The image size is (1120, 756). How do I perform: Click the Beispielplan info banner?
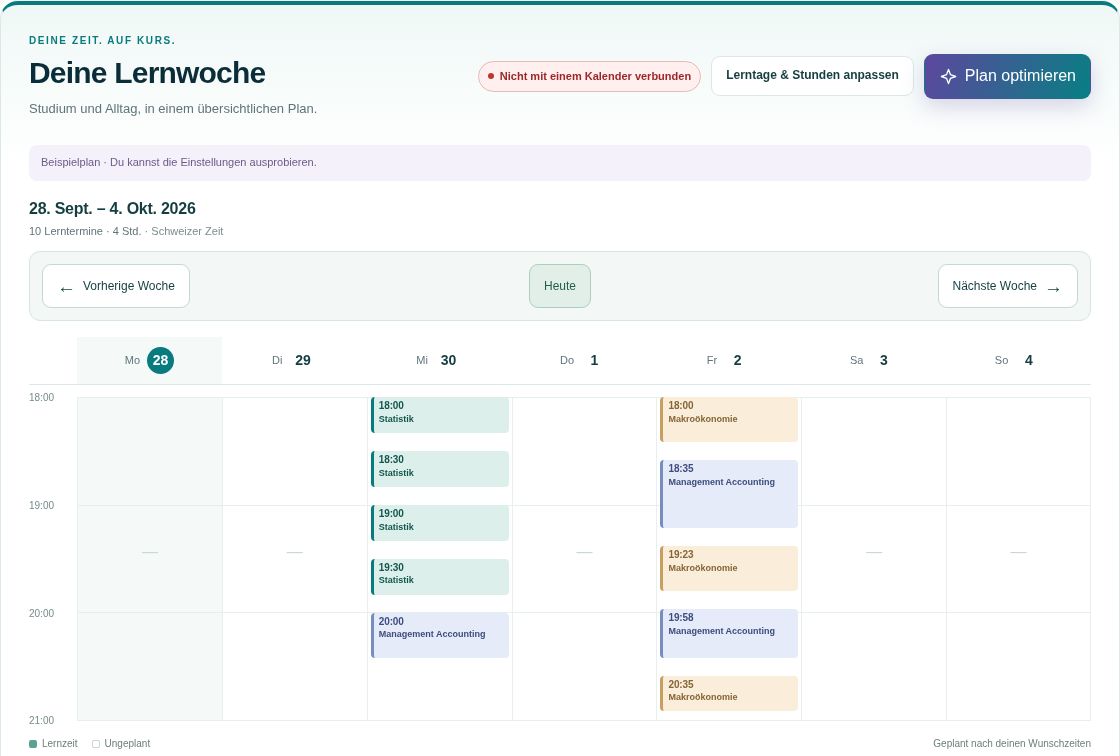559,163
